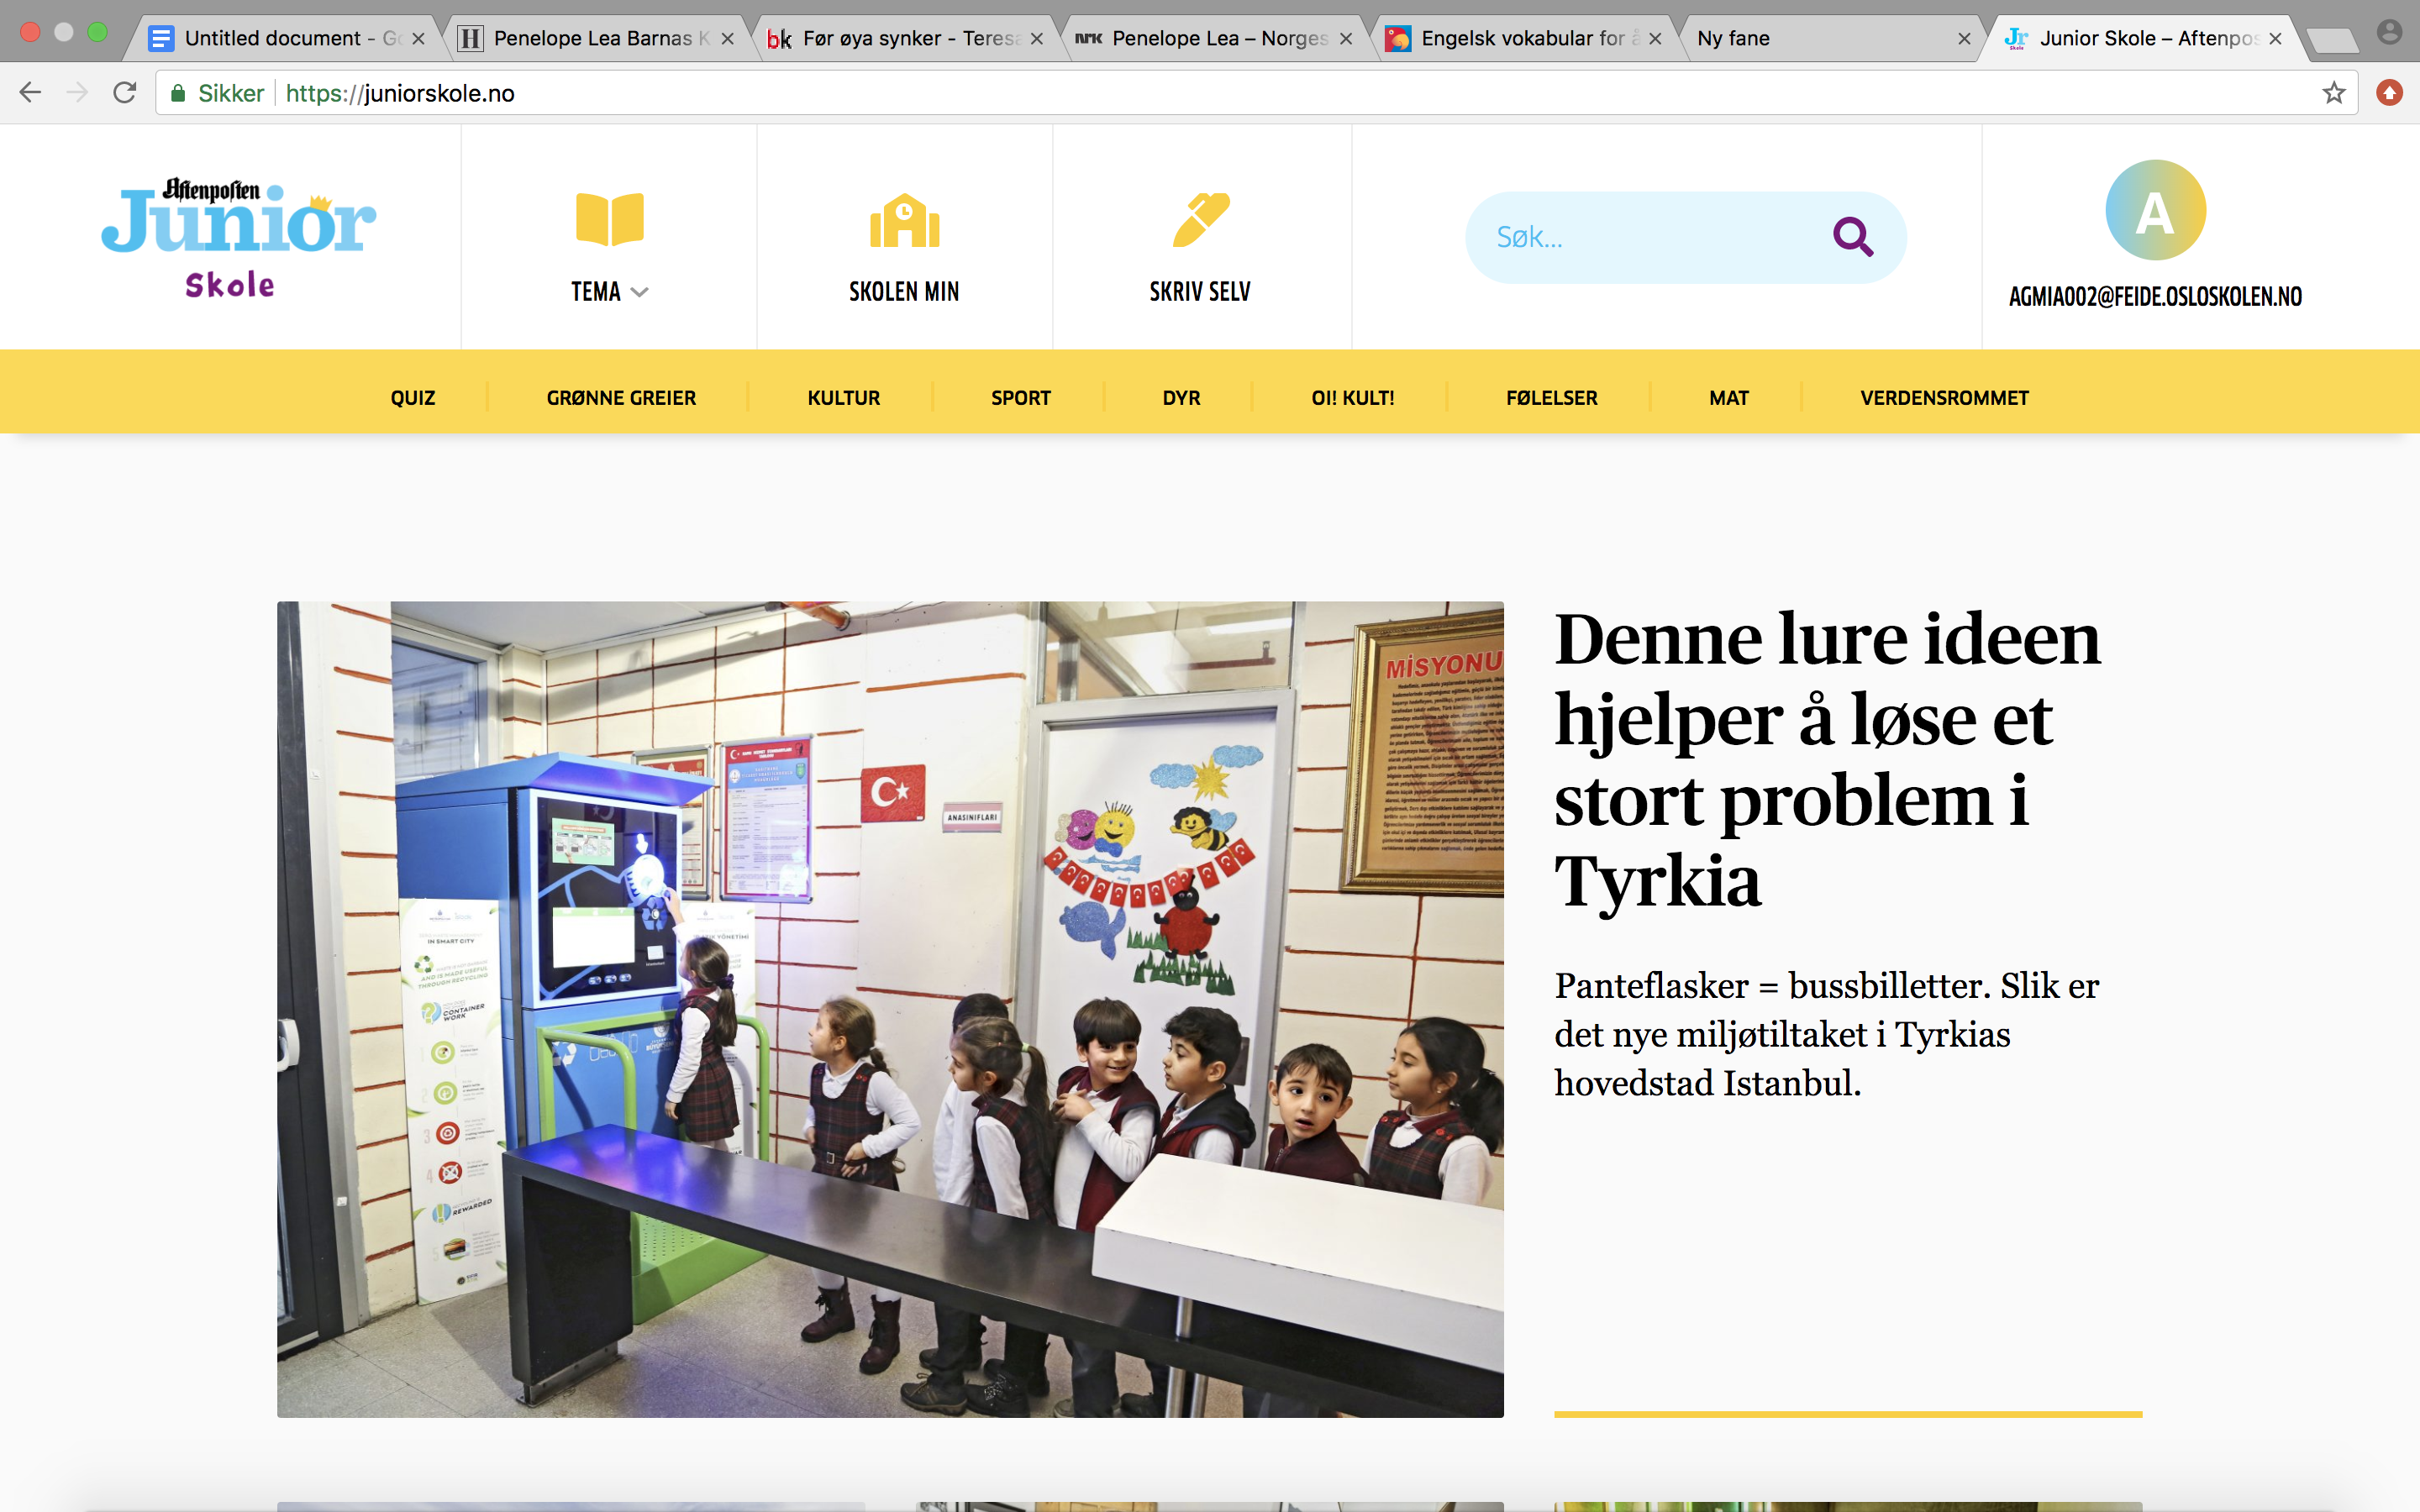The width and height of the screenshot is (2420, 1512).
Task: Switch to the Ny fane tab
Action: [1830, 38]
